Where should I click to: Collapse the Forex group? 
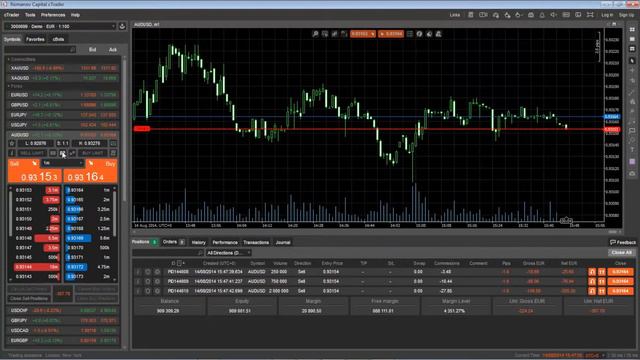click(16, 86)
